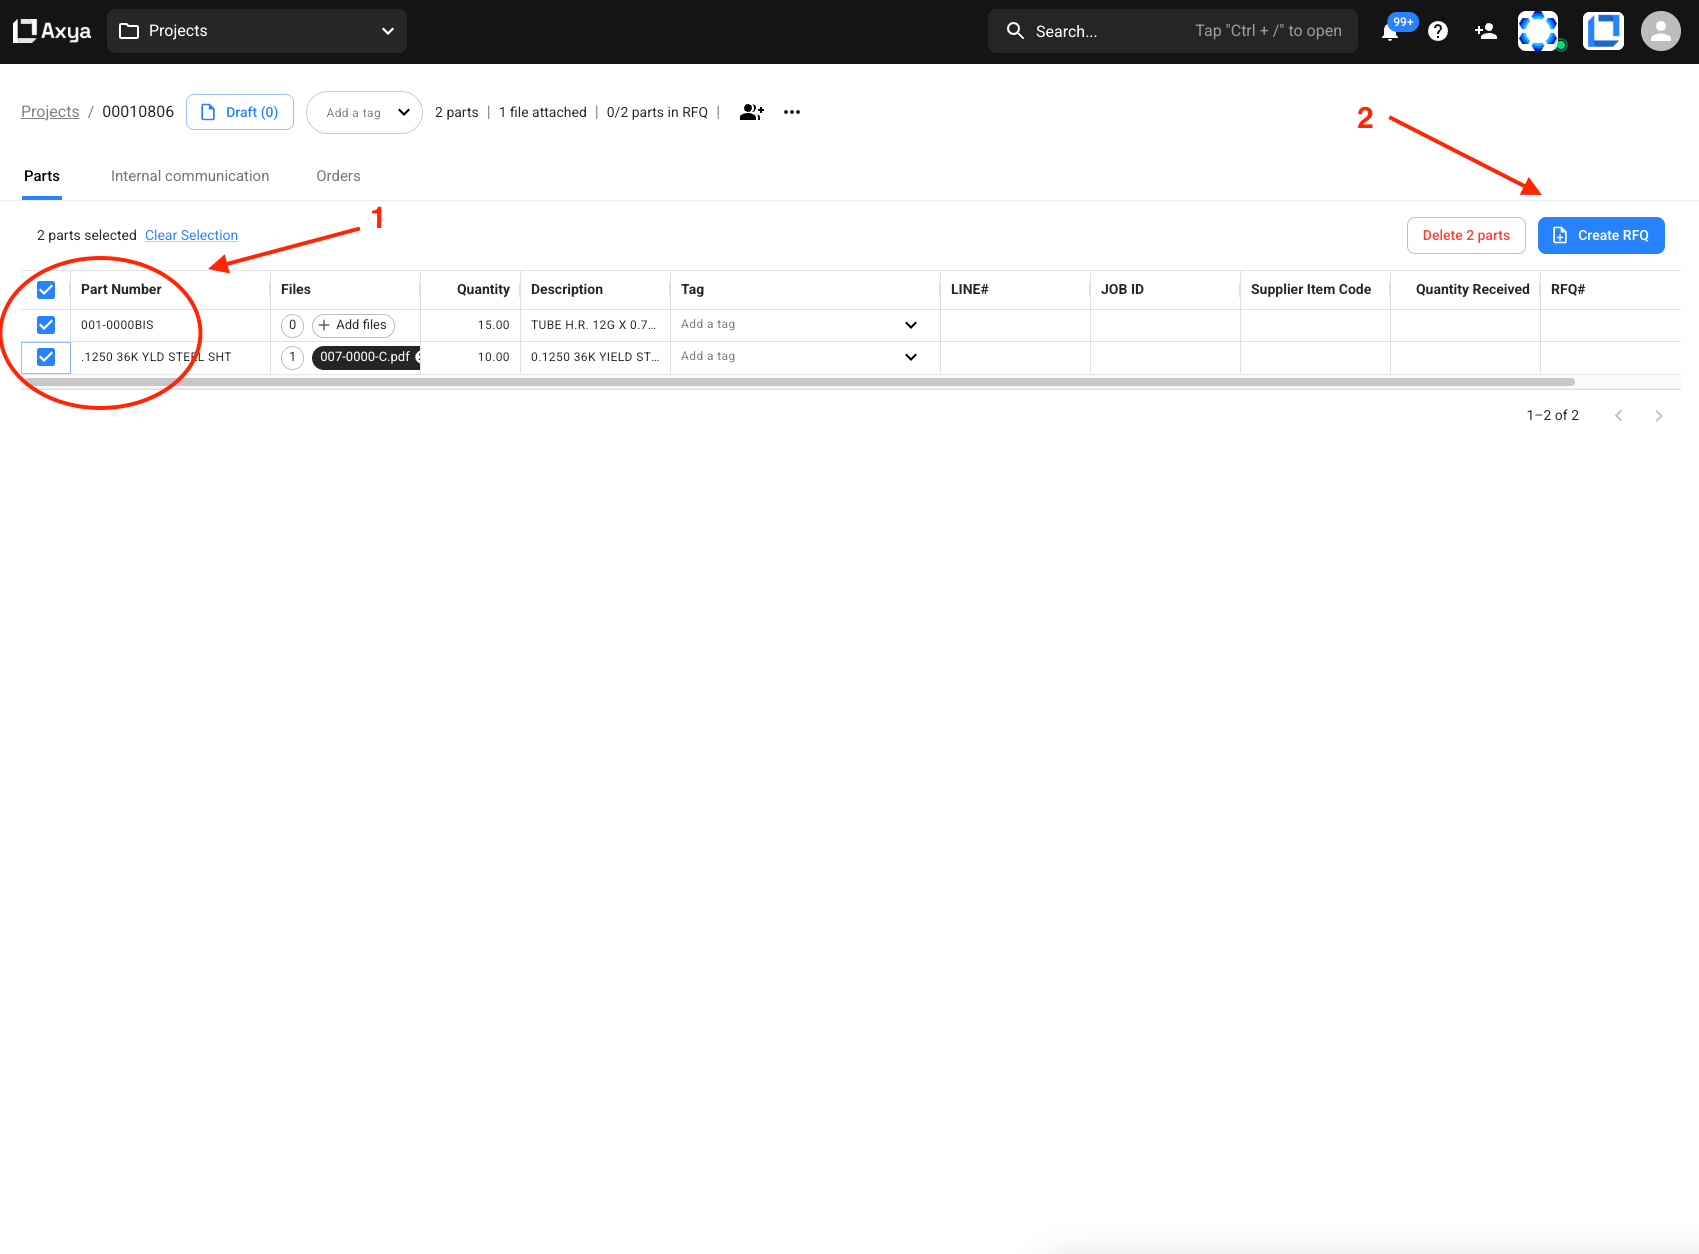Click the blue square company logo icon
The height and width of the screenshot is (1254, 1699).
click(1603, 31)
